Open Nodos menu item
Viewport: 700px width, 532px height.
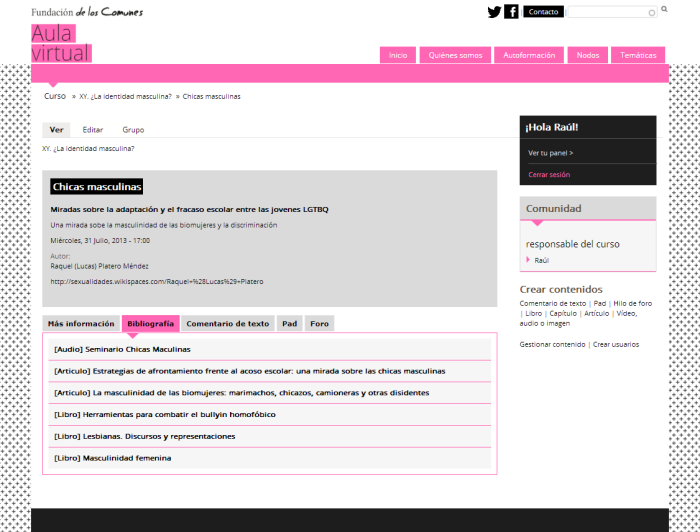click(588, 55)
